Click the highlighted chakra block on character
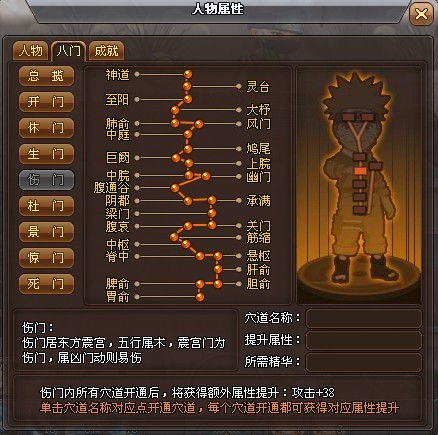Image resolution: width=438 pixels, height=435 pixels. 360,171
